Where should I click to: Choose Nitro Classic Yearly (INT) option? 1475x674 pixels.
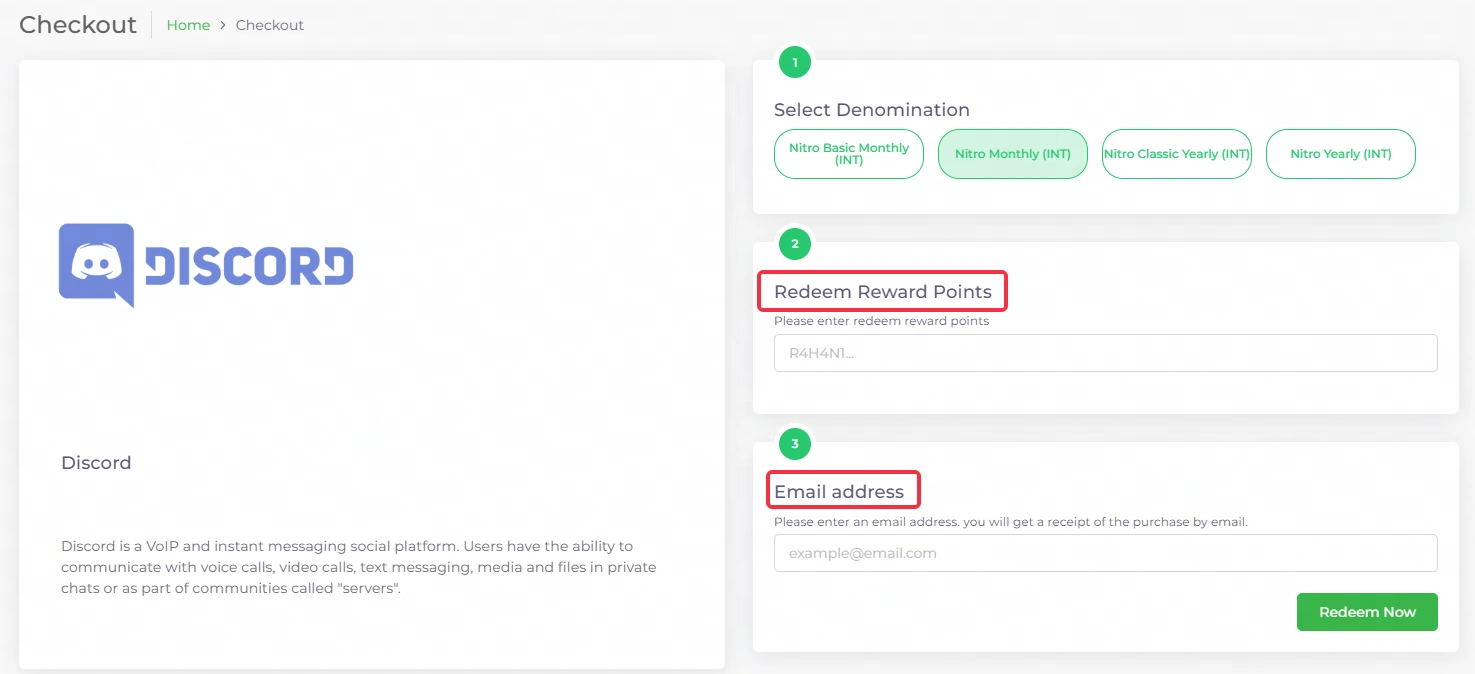click(x=1176, y=154)
